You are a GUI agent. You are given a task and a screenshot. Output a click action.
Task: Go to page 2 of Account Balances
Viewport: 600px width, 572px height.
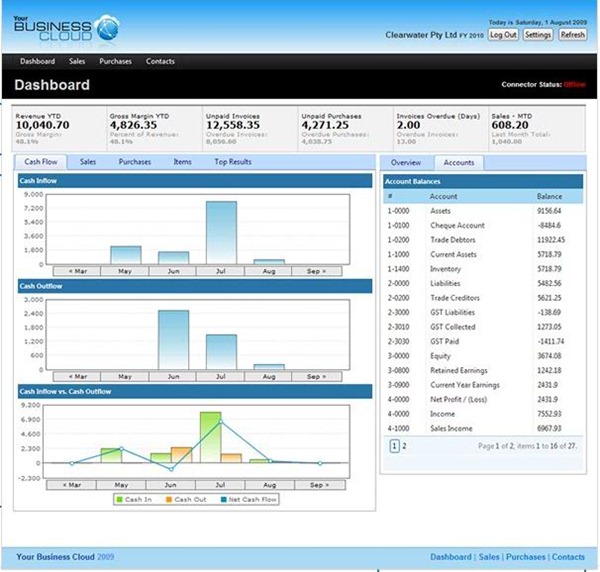404,446
